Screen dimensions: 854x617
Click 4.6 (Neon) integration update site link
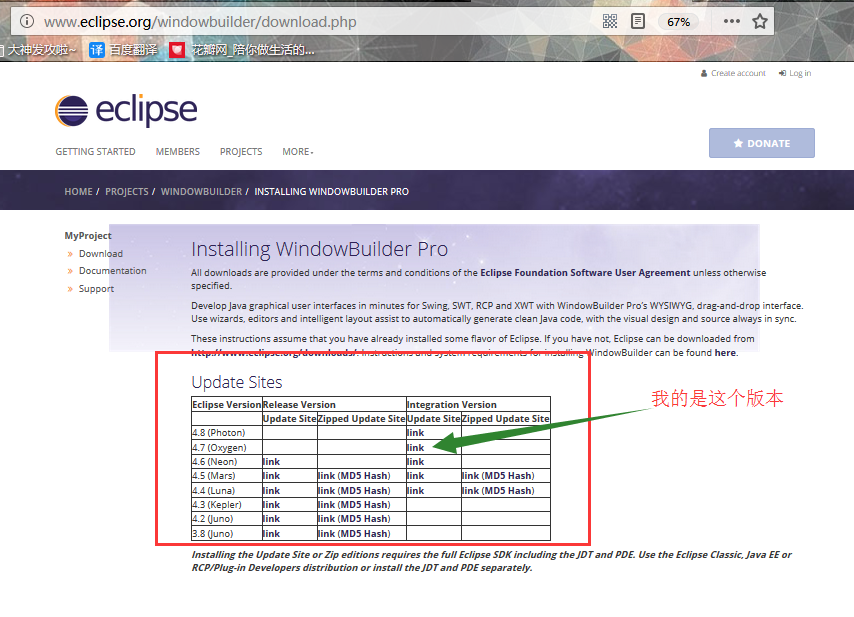point(415,462)
